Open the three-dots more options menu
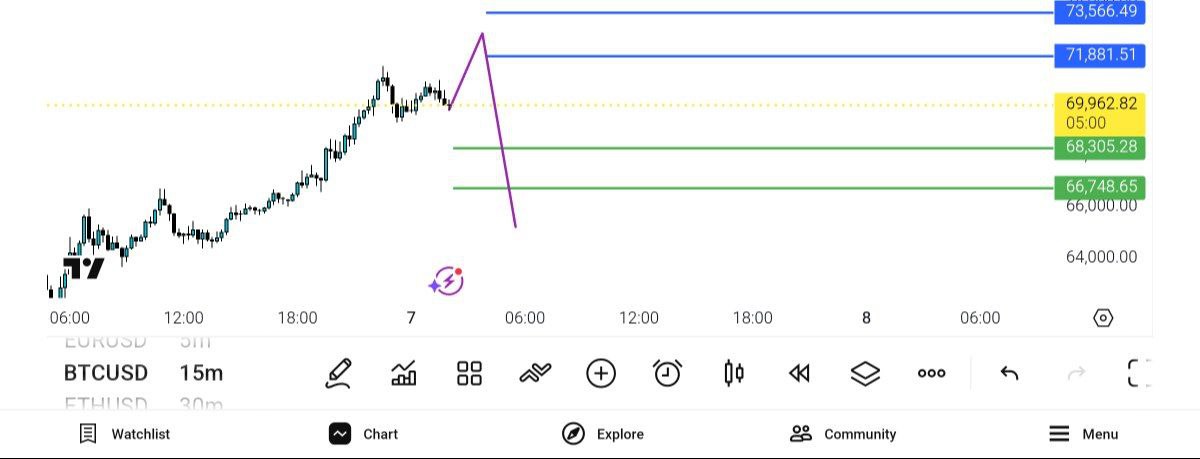 (x=931, y=374)
